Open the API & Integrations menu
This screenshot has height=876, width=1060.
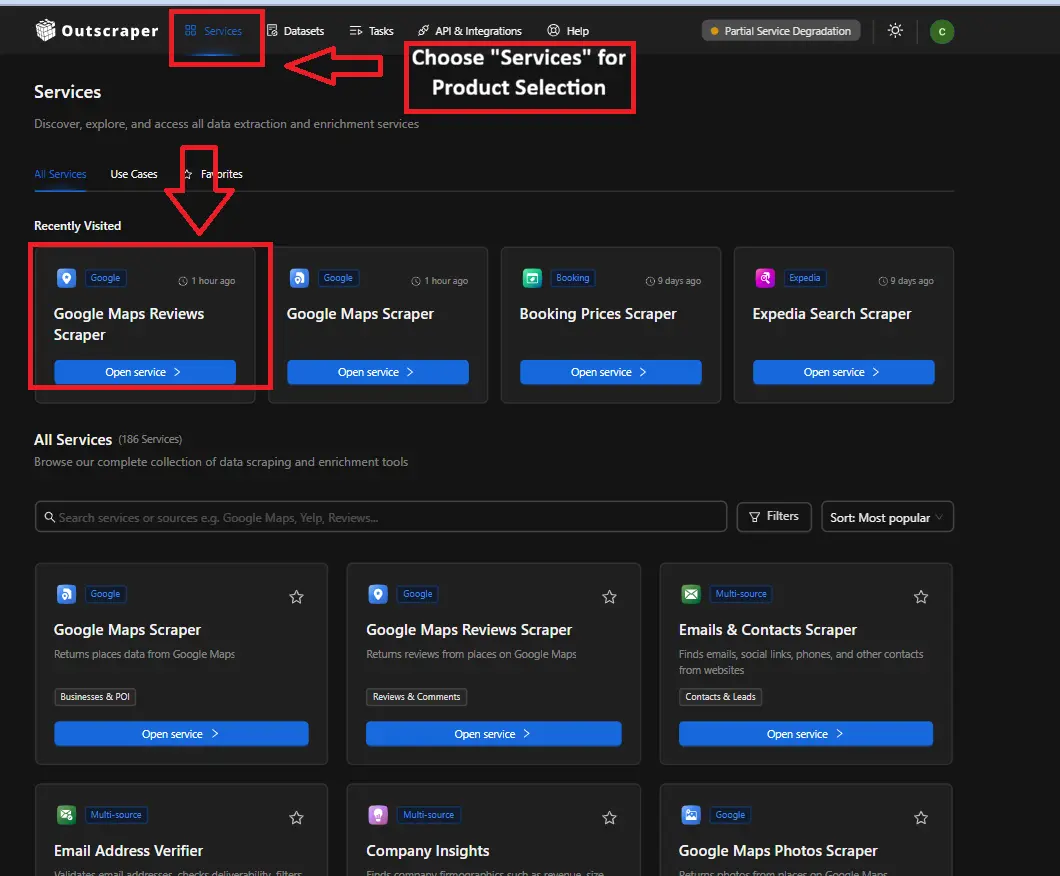click(470, 31)
